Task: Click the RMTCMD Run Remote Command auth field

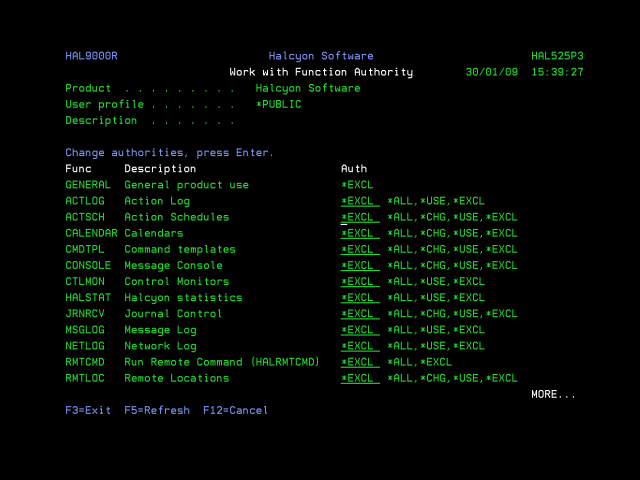Action: (x=360, y=362)
